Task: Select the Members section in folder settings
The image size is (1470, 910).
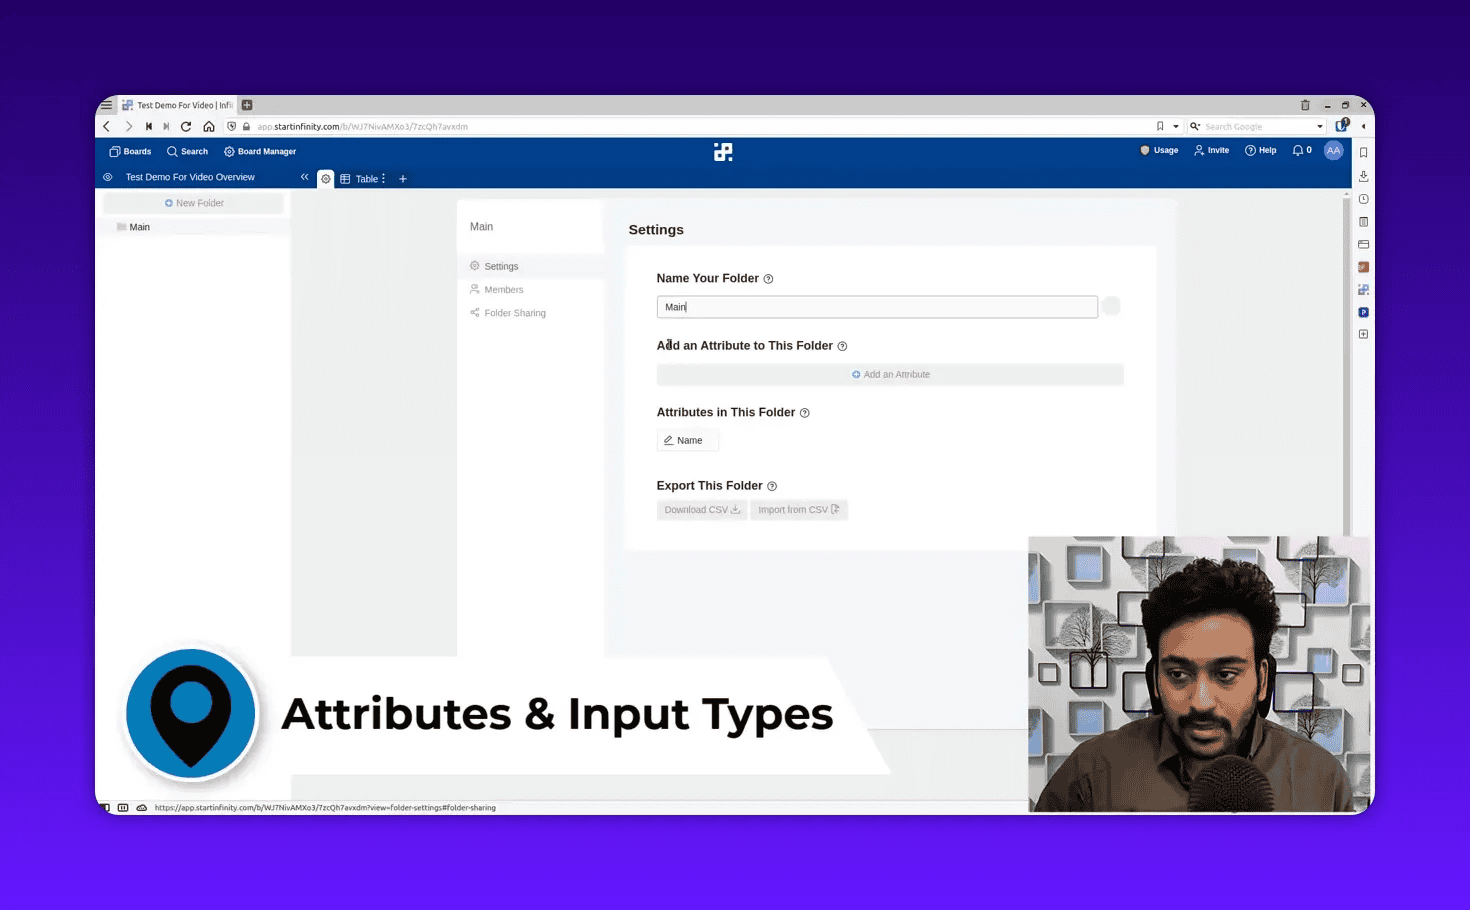Action: pos(503,289)
